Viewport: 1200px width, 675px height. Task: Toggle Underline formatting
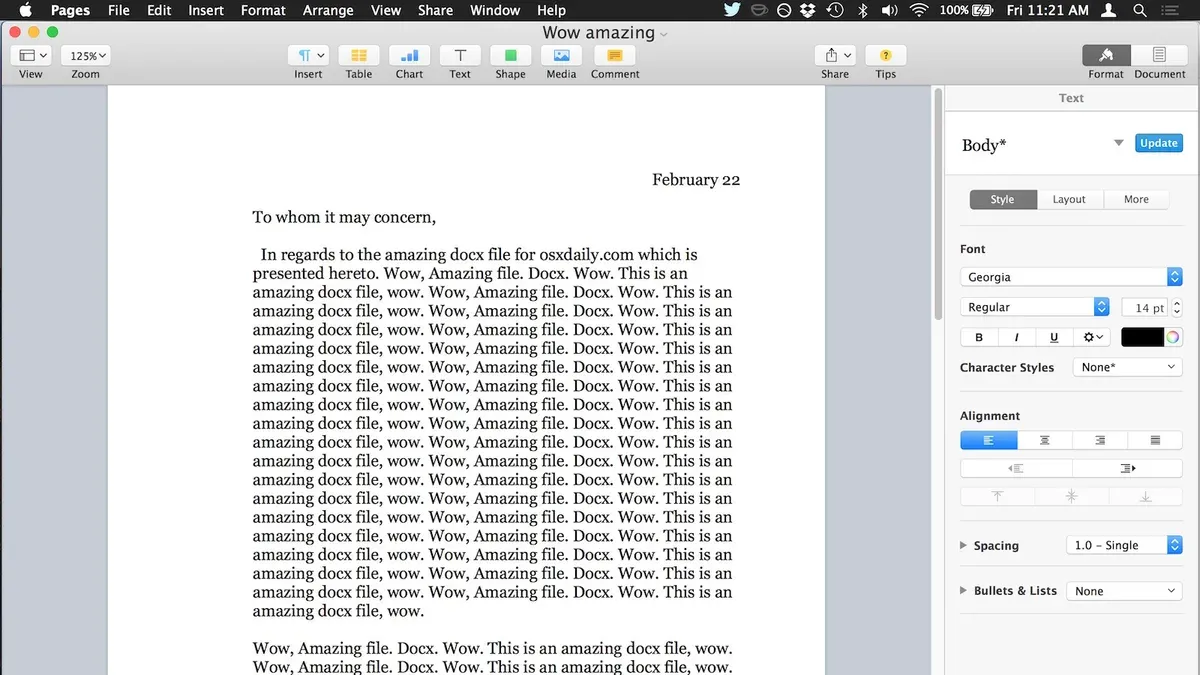coord(1054,337)
